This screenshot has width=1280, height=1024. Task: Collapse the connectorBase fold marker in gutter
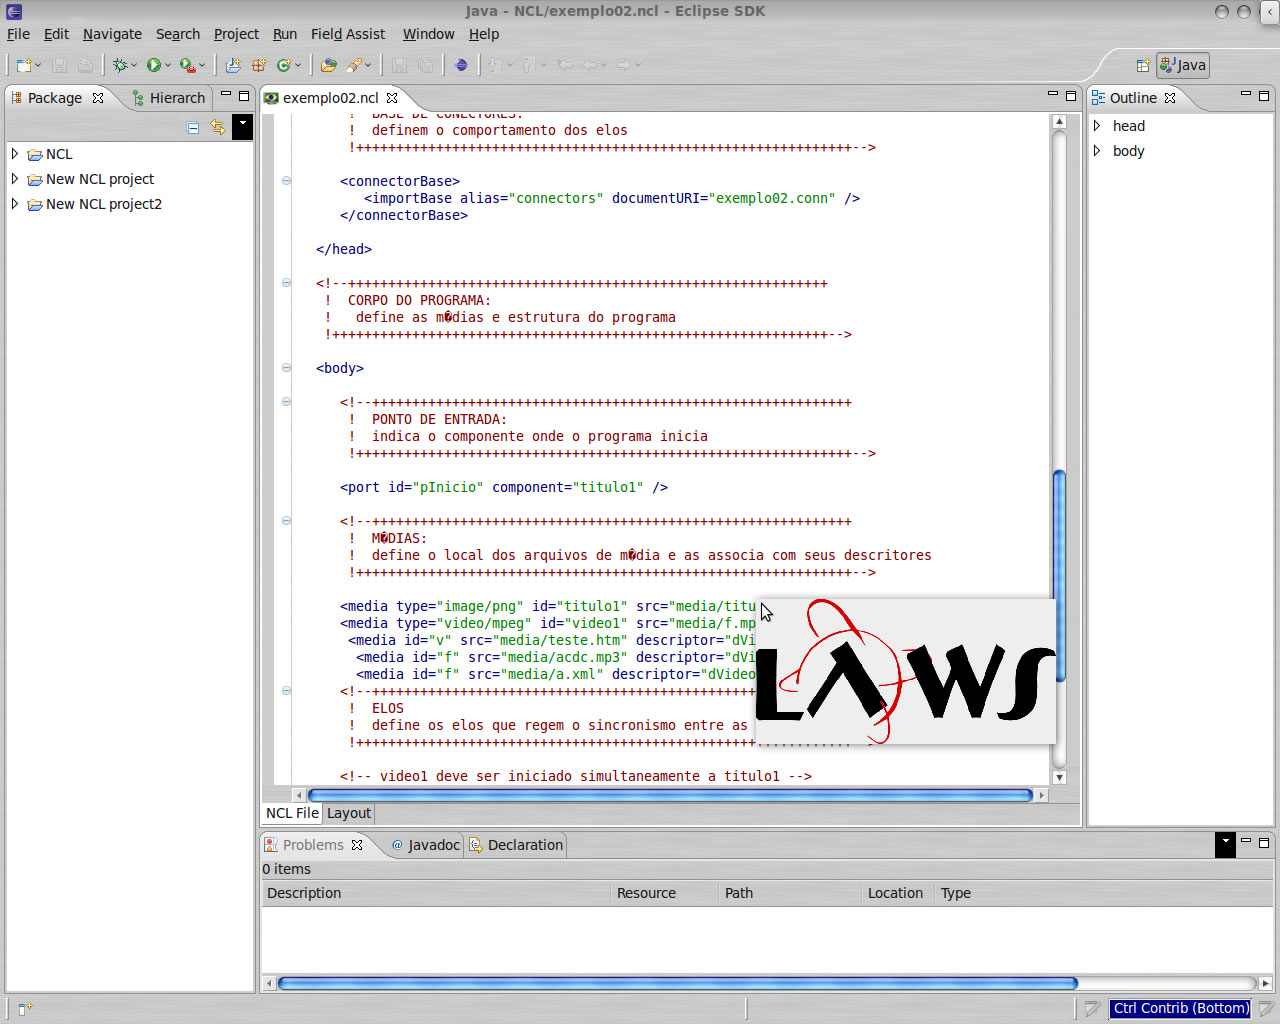286,181
